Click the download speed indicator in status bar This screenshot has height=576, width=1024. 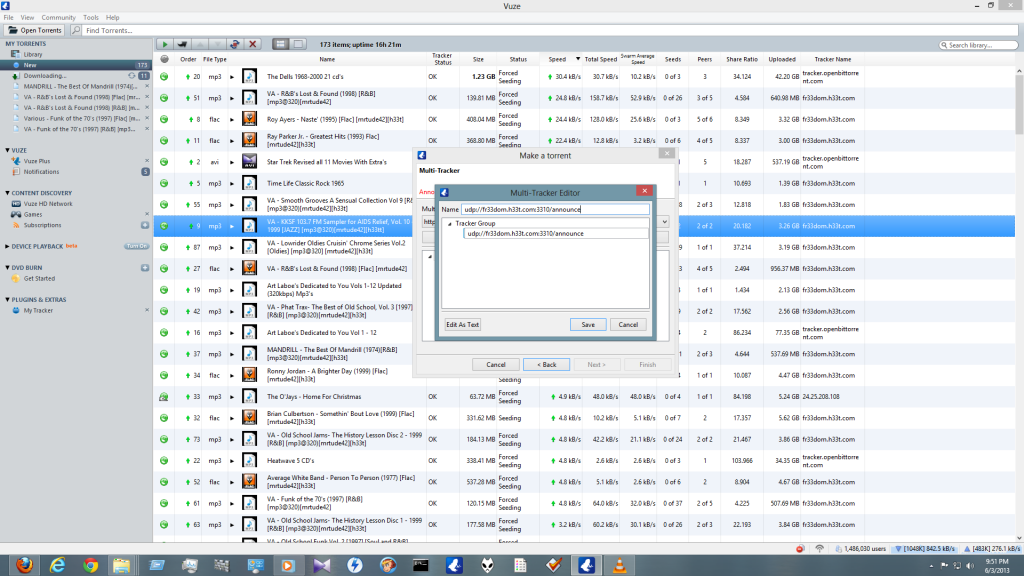pyautogui.click(x=924, y=549)
